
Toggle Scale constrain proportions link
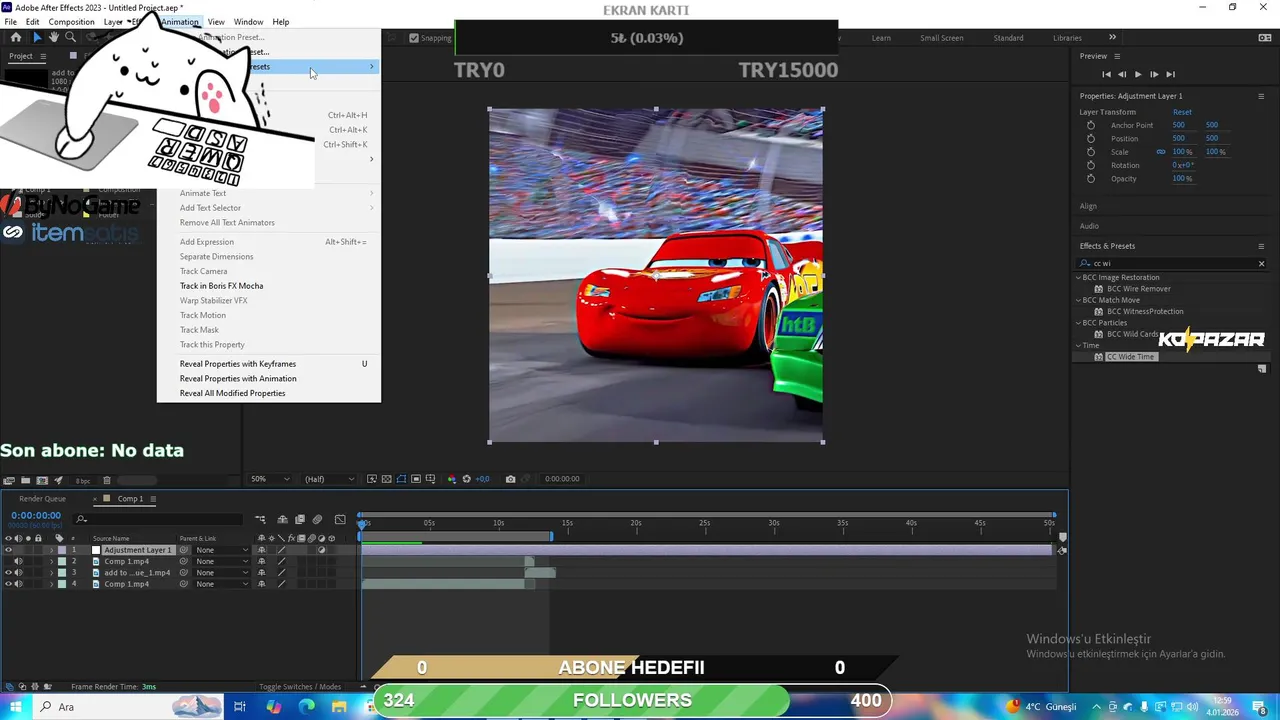1161,152
